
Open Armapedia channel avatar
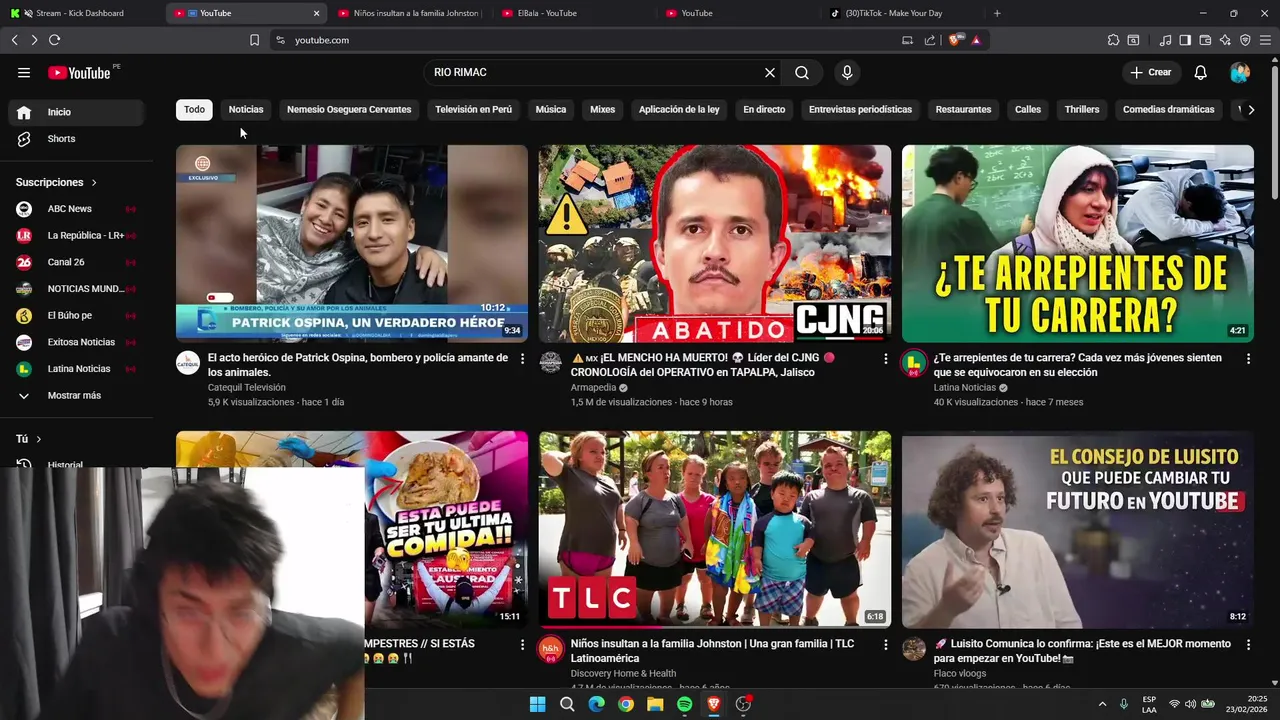(x=551, y=362)
